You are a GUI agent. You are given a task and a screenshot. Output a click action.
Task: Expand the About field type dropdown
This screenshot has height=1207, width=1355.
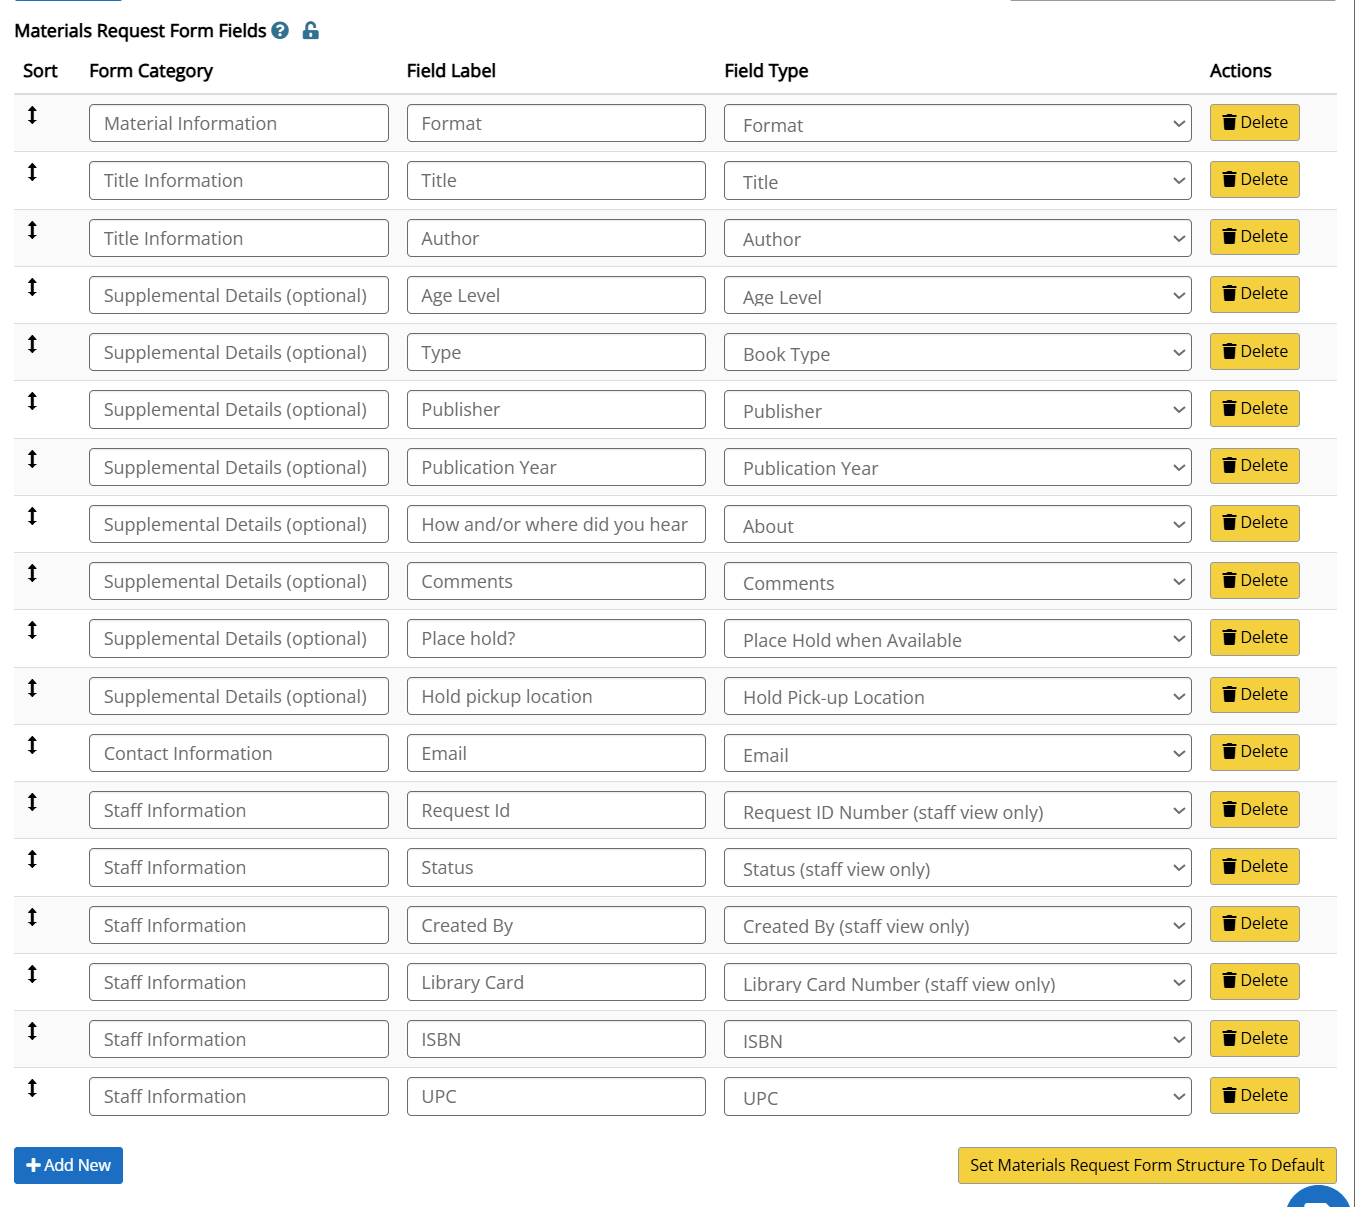point(957,525)
